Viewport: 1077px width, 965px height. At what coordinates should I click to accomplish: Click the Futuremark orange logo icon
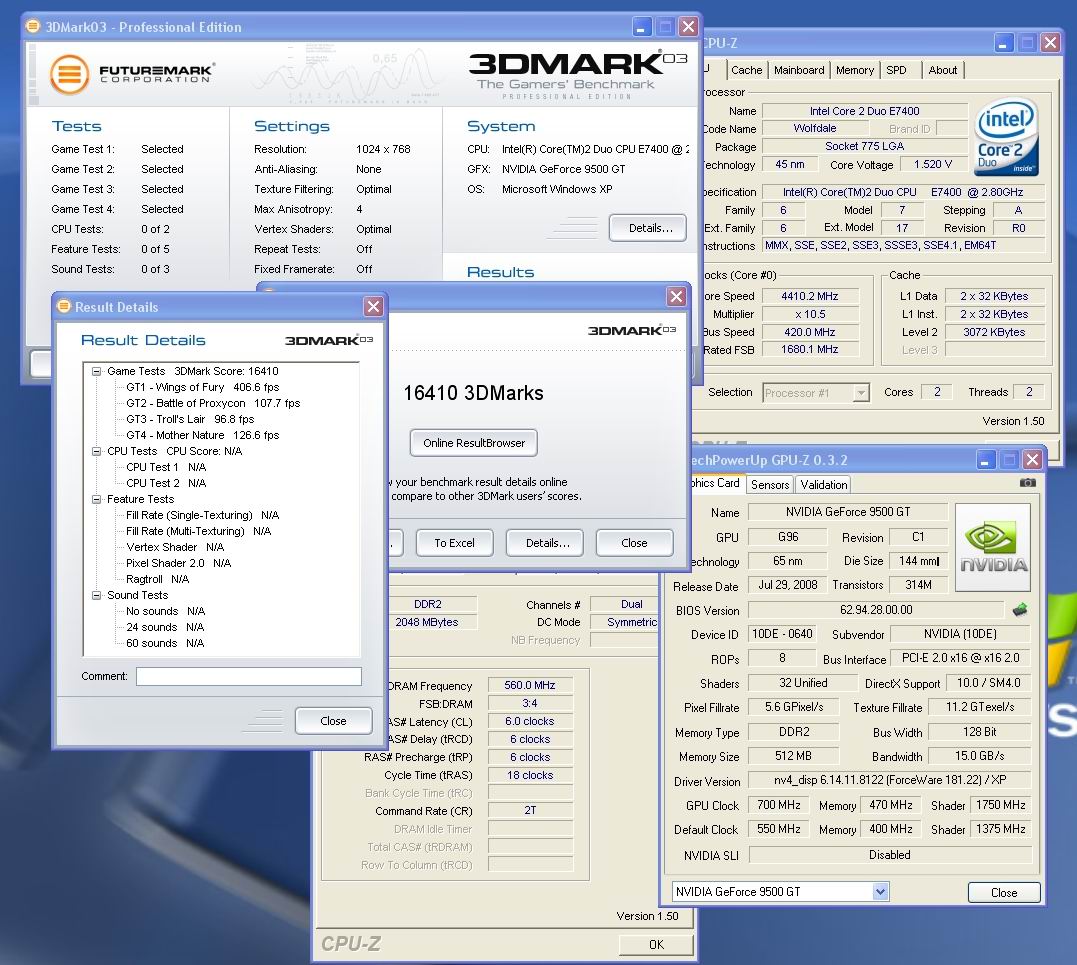(69, 73)
